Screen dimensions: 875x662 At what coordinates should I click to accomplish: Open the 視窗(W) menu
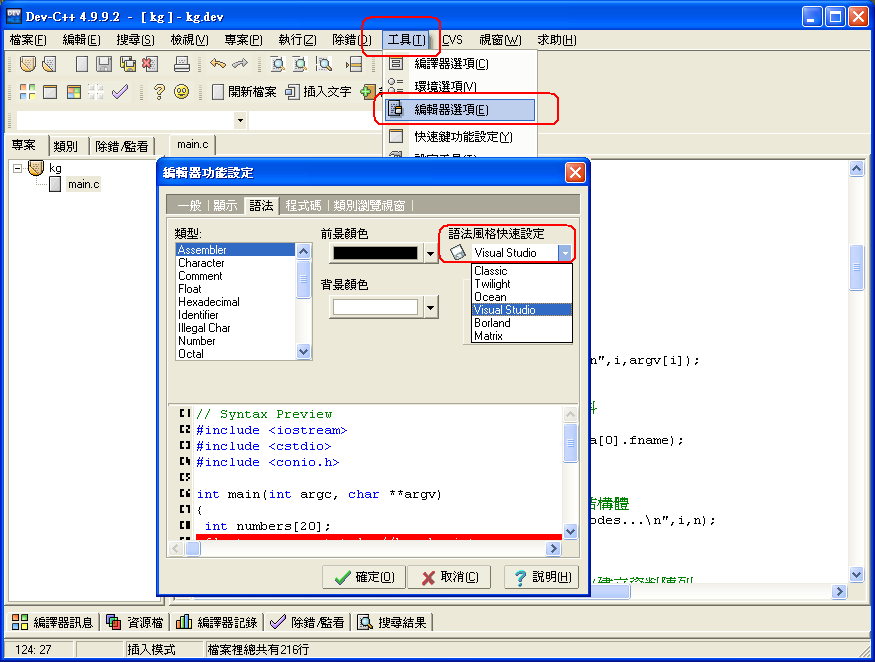501,40
